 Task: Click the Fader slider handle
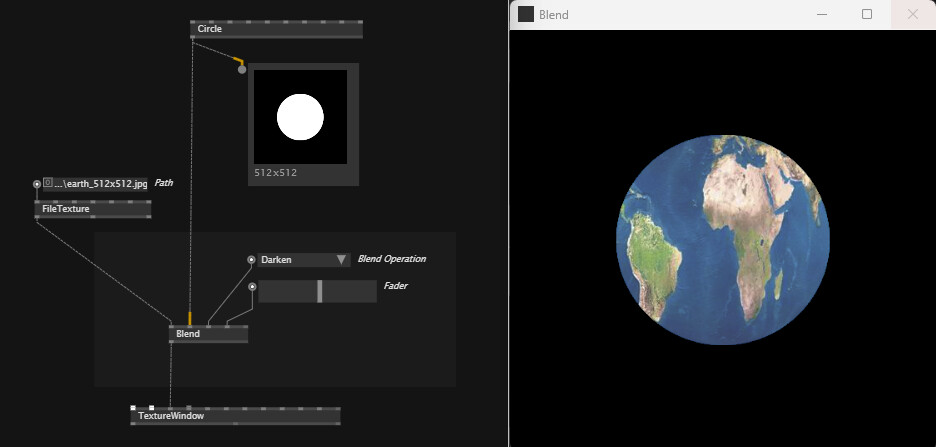pyautogui.click(x=320, y=291)
